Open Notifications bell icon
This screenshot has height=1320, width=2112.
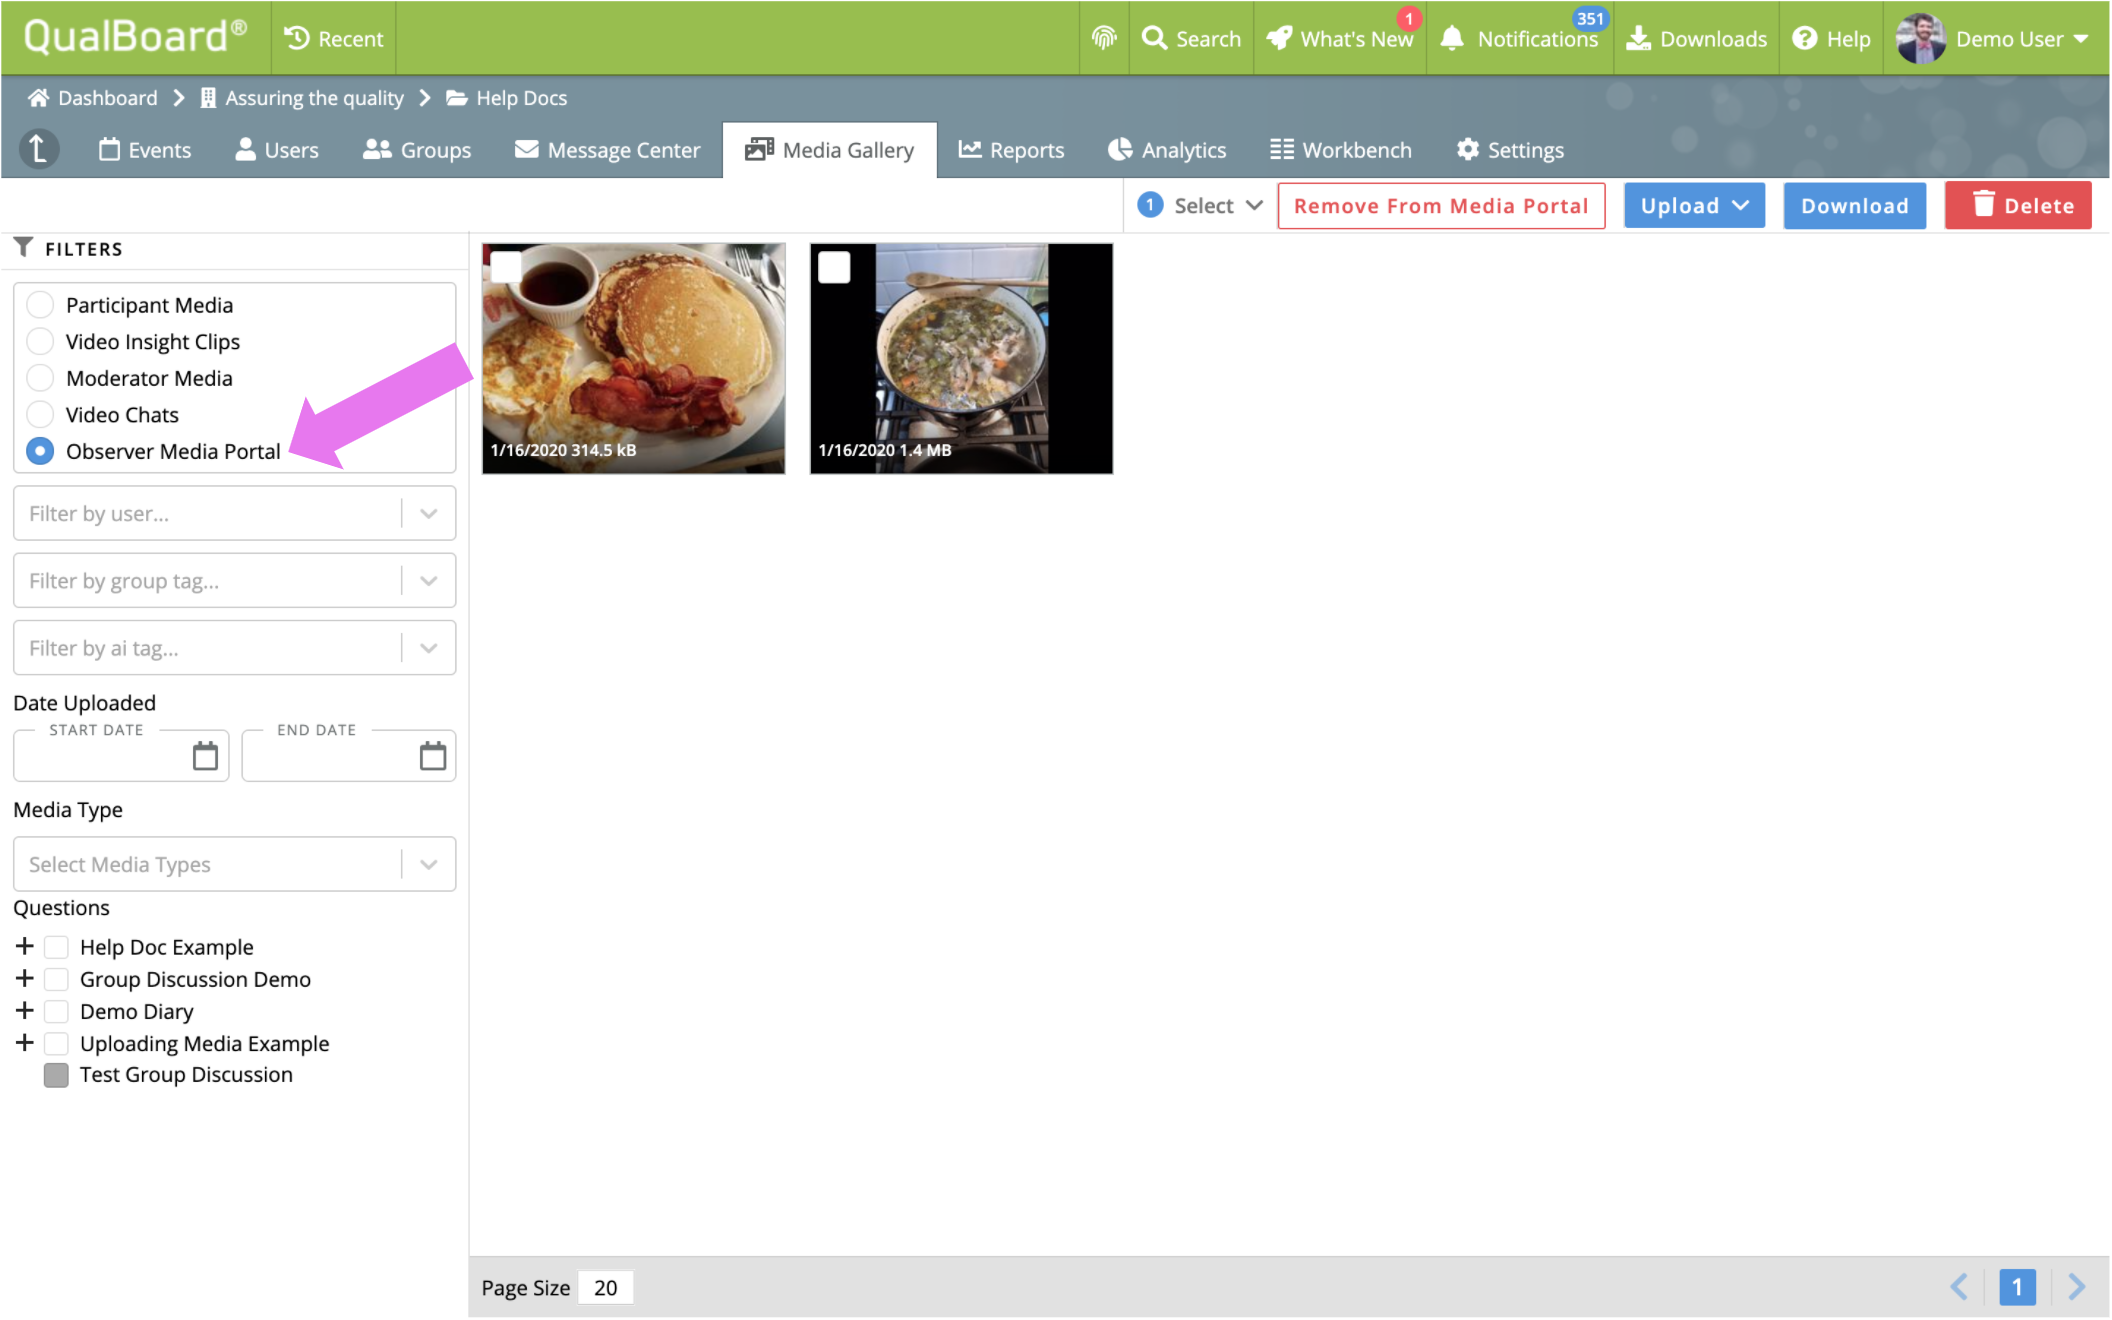(1452, 38)
